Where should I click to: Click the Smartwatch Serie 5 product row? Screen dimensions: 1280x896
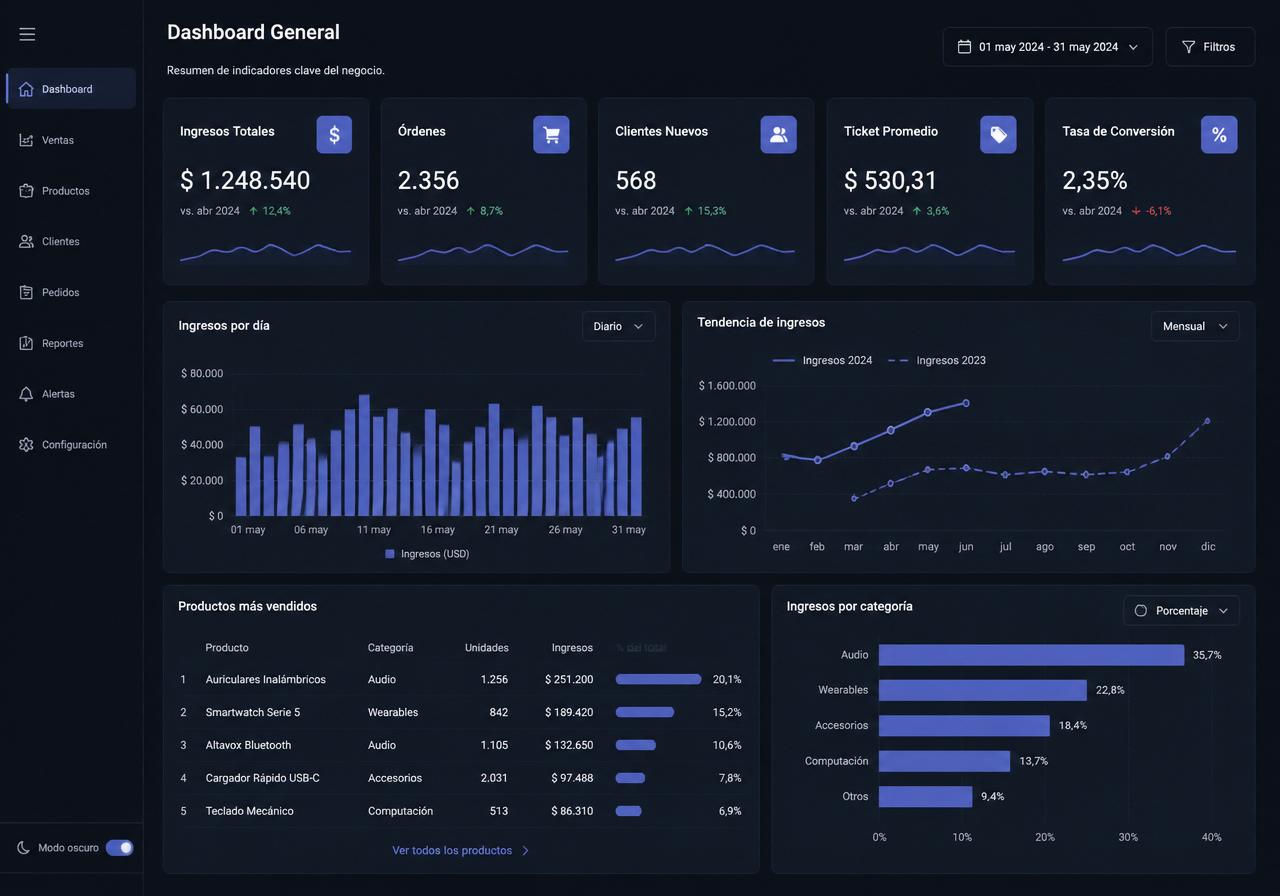click(x=461, y=713)
